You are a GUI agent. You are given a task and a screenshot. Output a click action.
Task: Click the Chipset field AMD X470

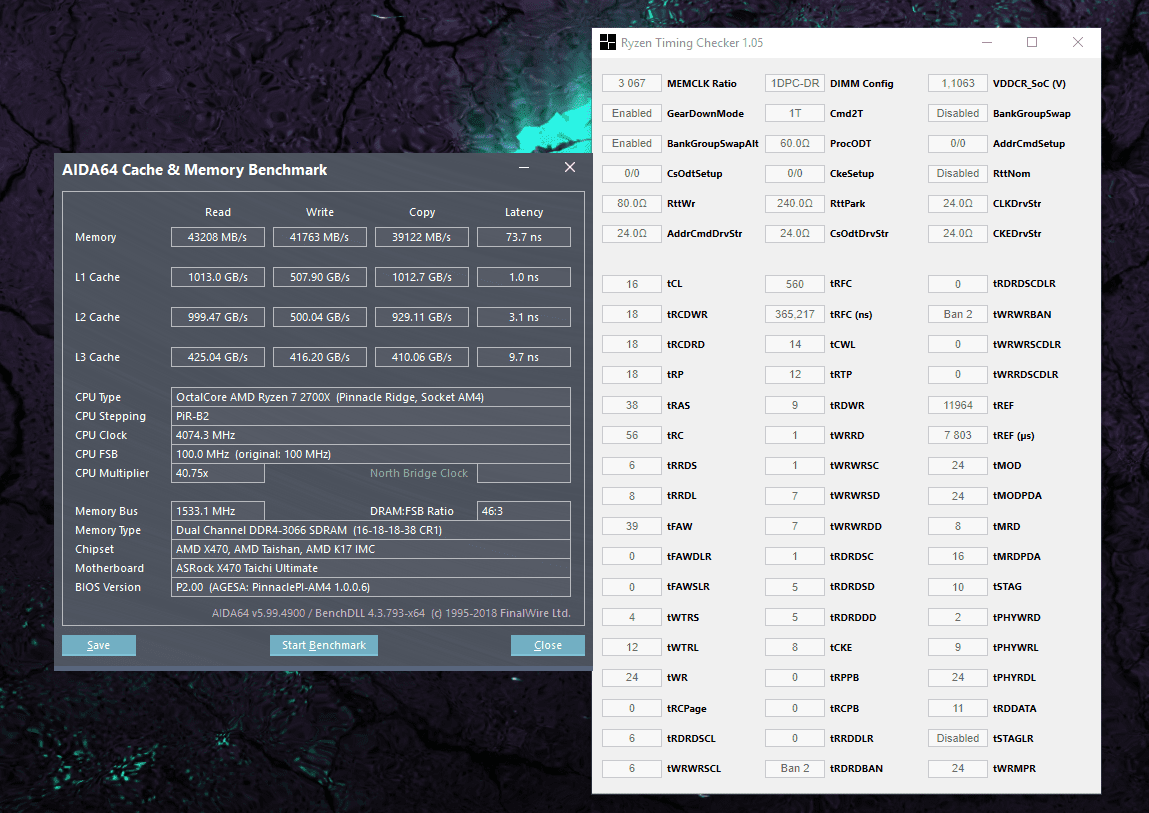coord(371,549)
